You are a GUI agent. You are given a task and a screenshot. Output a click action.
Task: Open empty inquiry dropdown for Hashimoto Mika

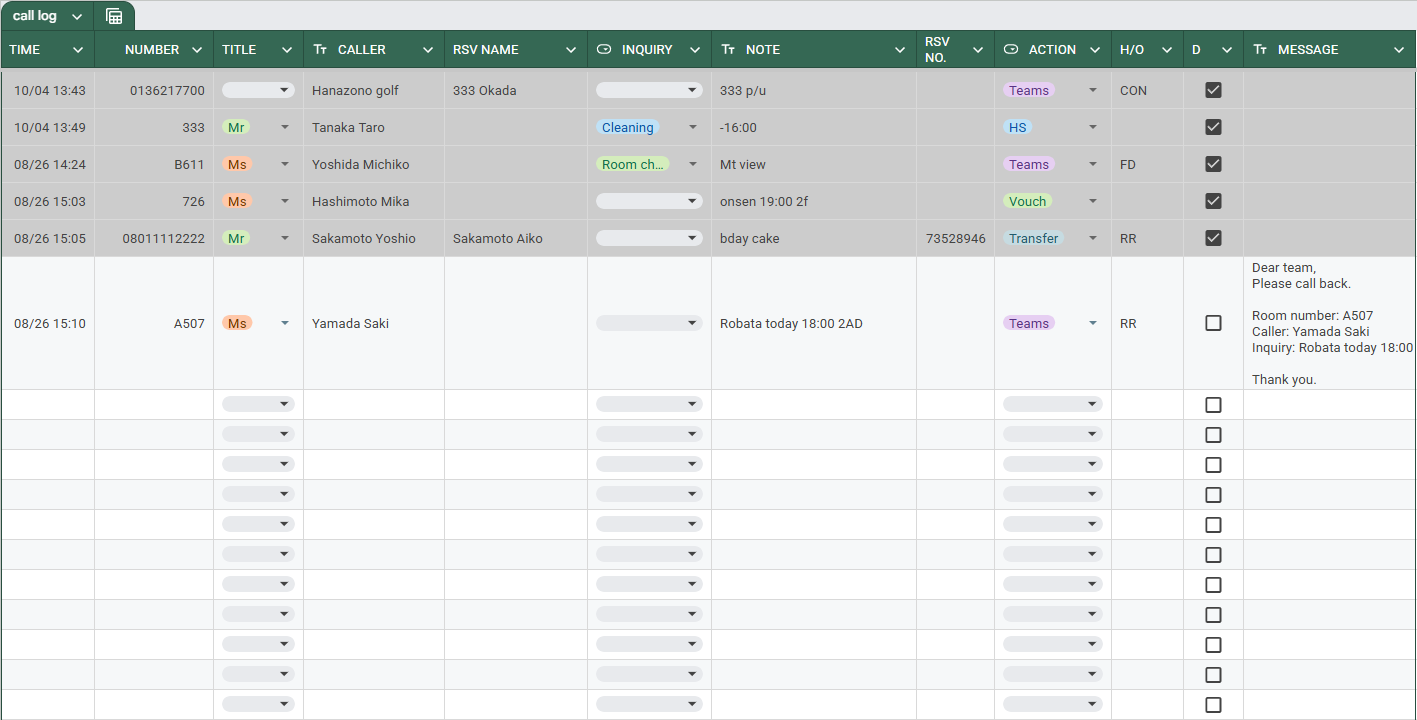(649, 201)
